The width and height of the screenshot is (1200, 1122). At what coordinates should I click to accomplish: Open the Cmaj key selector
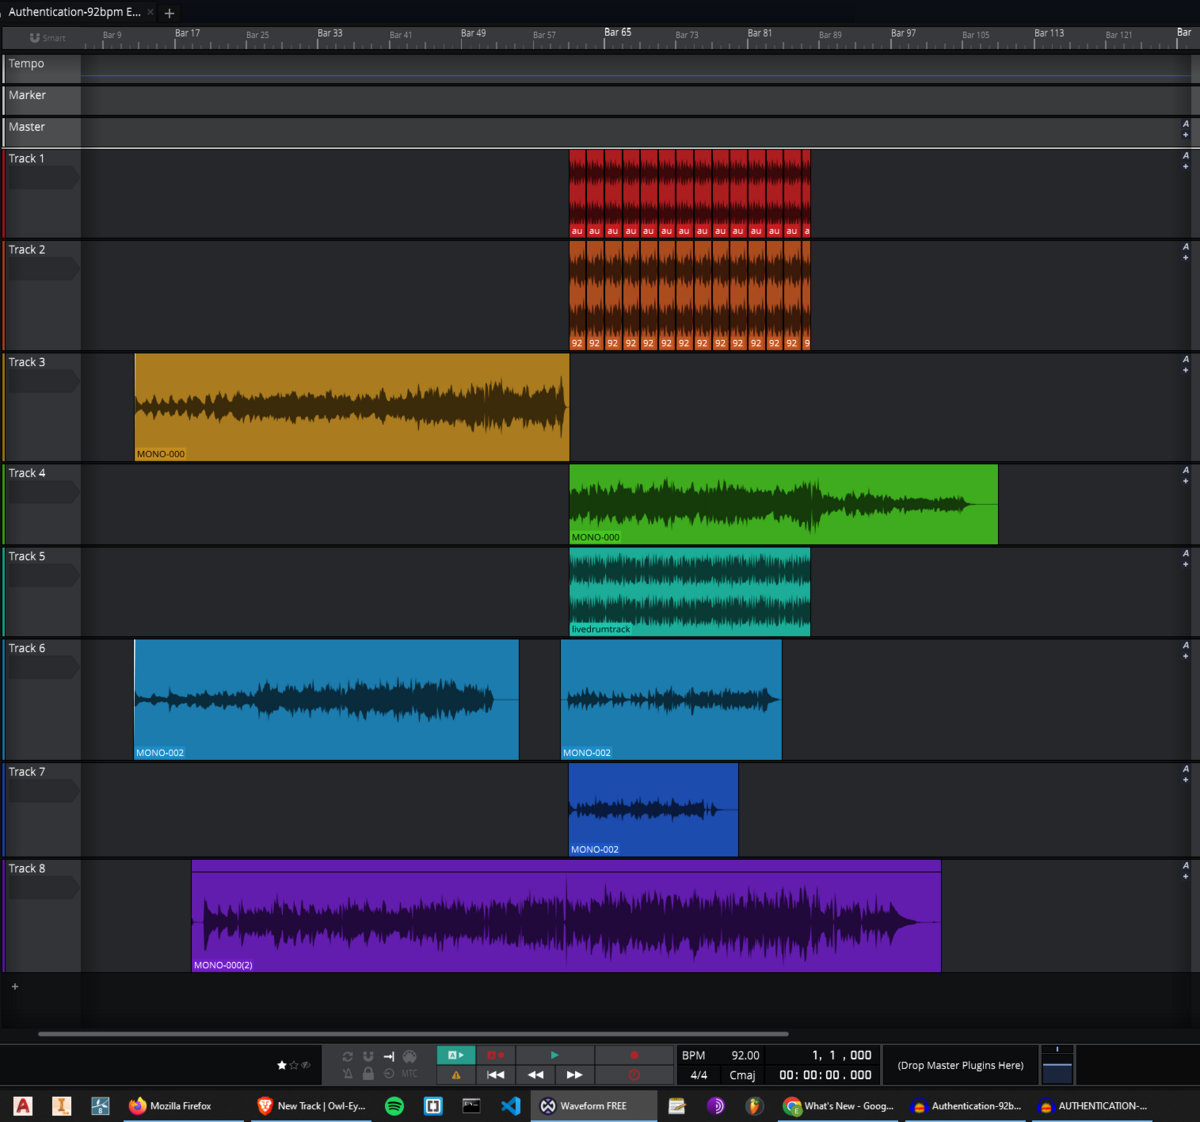point(742,1075)
